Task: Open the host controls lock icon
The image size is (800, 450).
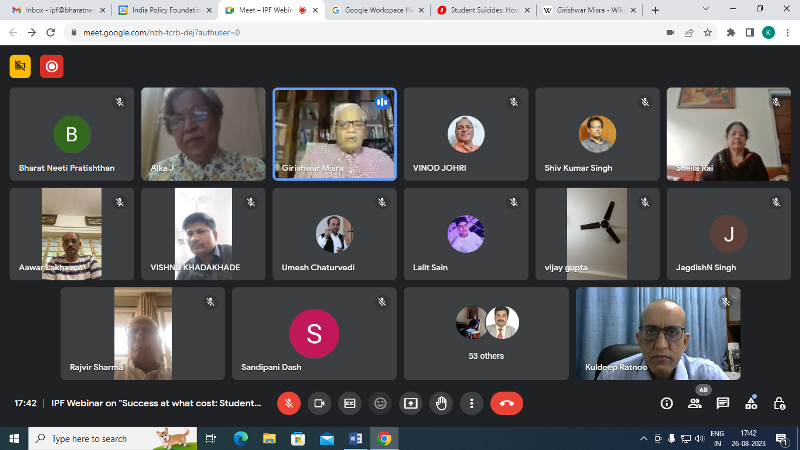Action: [778, 403]
